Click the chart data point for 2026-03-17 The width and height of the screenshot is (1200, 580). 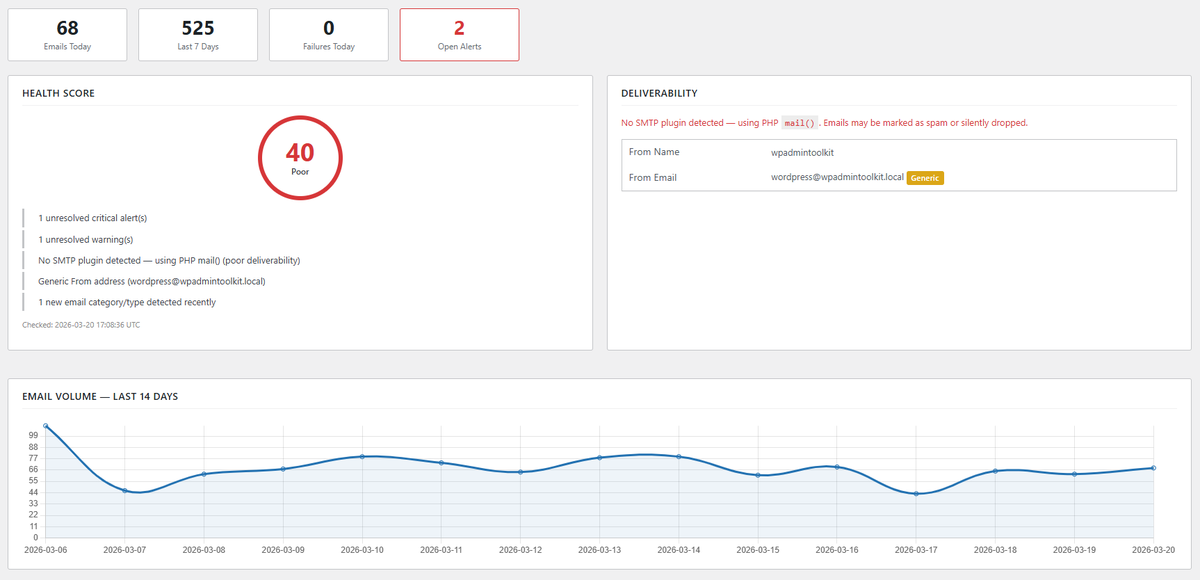coord(916,494)
